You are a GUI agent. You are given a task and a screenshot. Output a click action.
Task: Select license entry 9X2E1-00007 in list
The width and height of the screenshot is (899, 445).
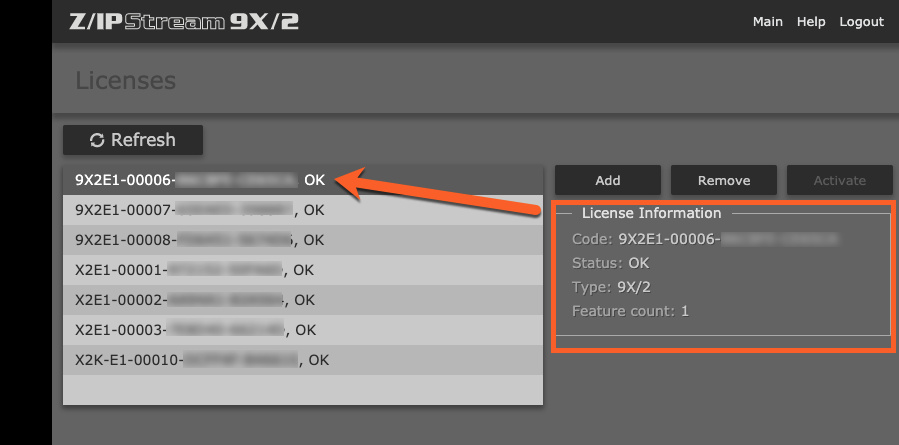pyautogui.click(x=200, y=210)
